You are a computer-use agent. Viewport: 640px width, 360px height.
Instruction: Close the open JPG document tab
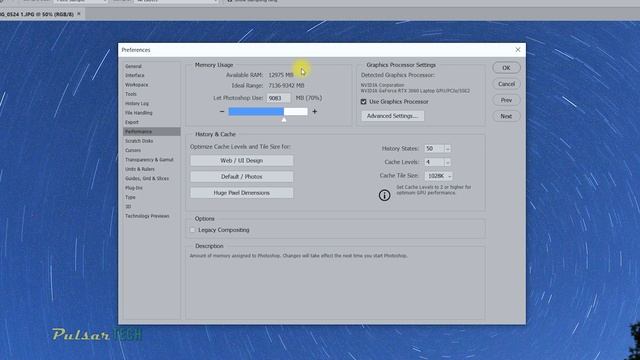click(x=79, y=14)
